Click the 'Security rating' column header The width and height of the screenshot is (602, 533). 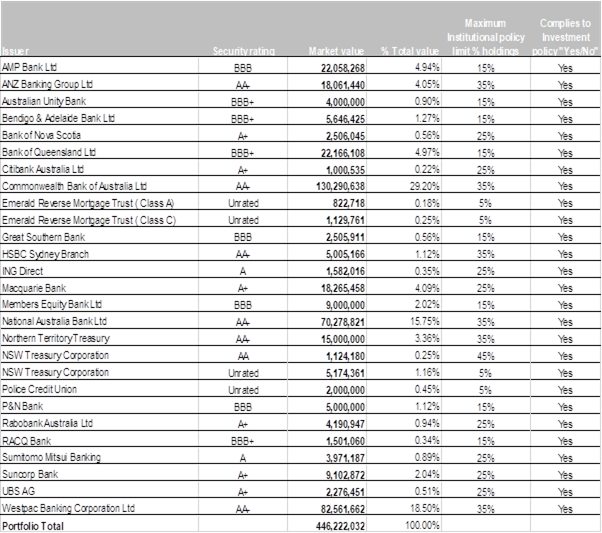coord(244,51)
